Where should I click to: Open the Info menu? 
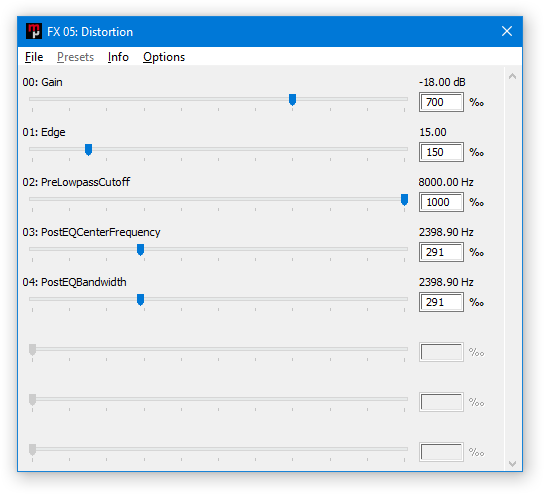click(x=118, y=57)
